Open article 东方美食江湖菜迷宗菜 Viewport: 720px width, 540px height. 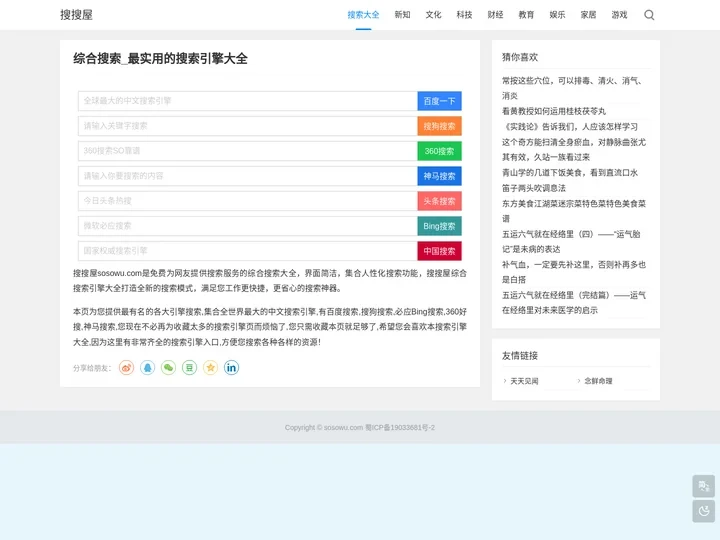click(x=574, y=211)
